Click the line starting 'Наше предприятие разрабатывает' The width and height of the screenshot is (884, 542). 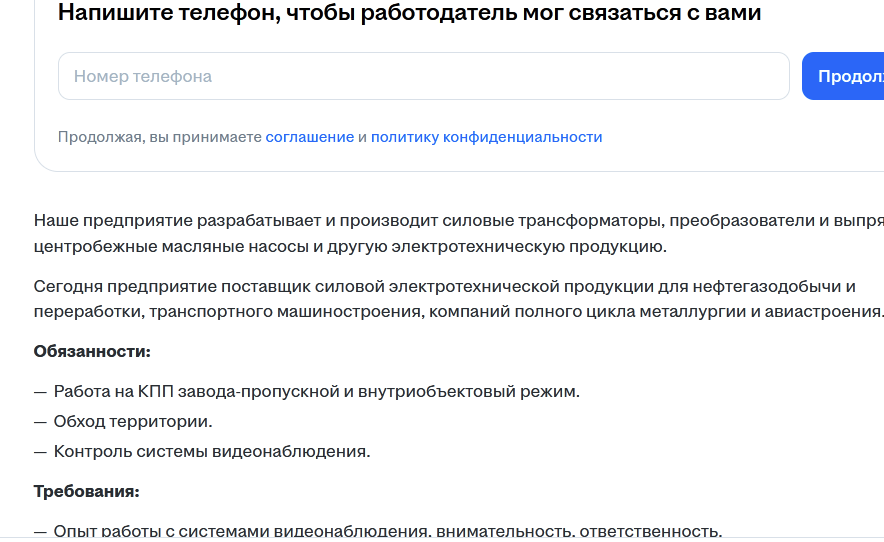[x=459, y=221]
